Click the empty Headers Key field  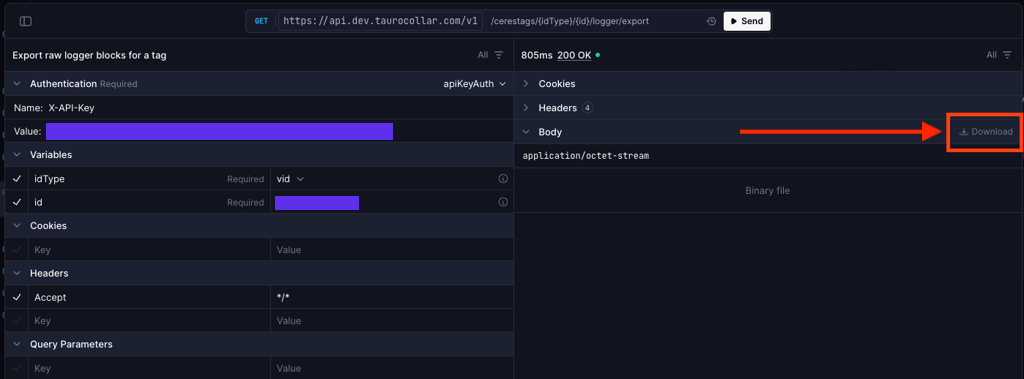150,321
